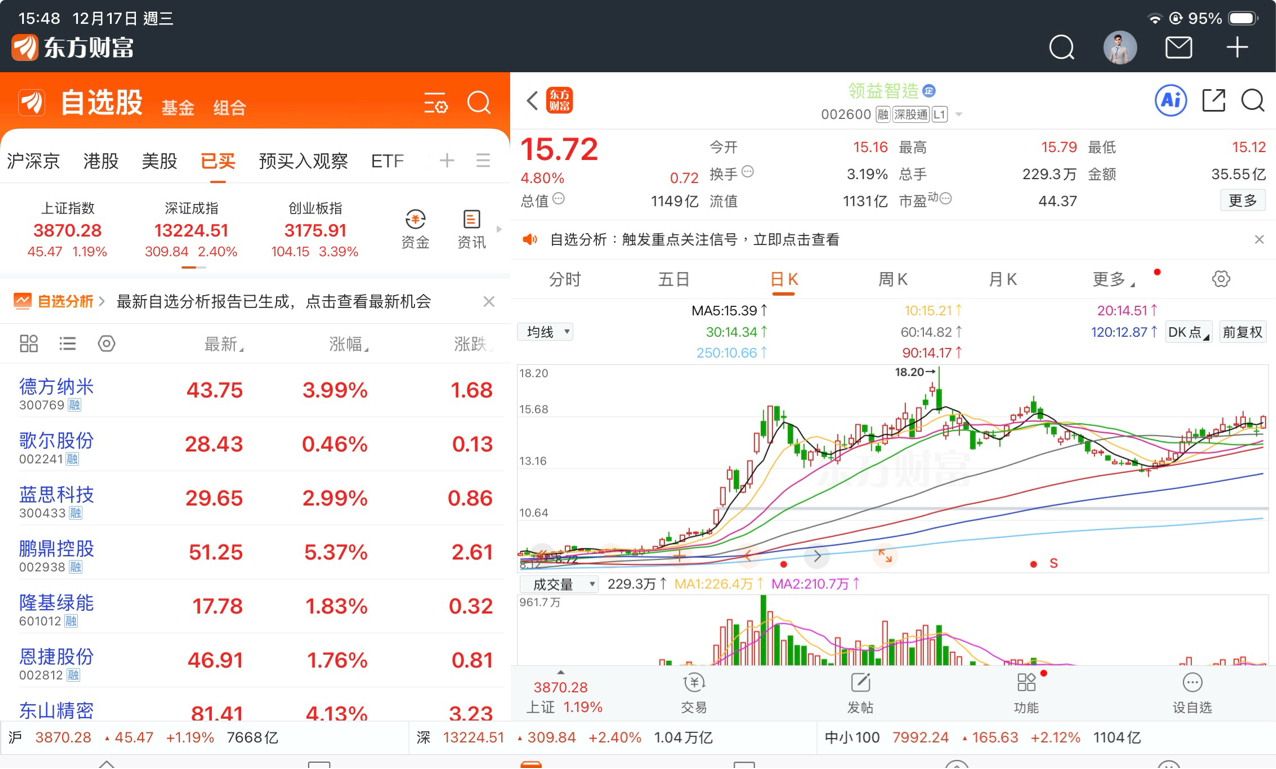This screenshot has height=769, width=1276.
Task: Open search in the top bar
Action: [1062, 47]
